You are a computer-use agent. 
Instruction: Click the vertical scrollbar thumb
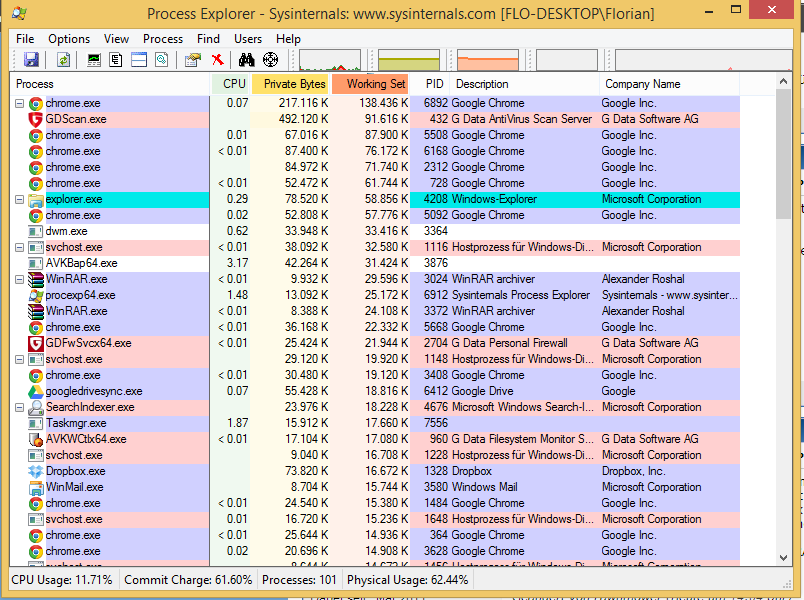pos(783,154)
